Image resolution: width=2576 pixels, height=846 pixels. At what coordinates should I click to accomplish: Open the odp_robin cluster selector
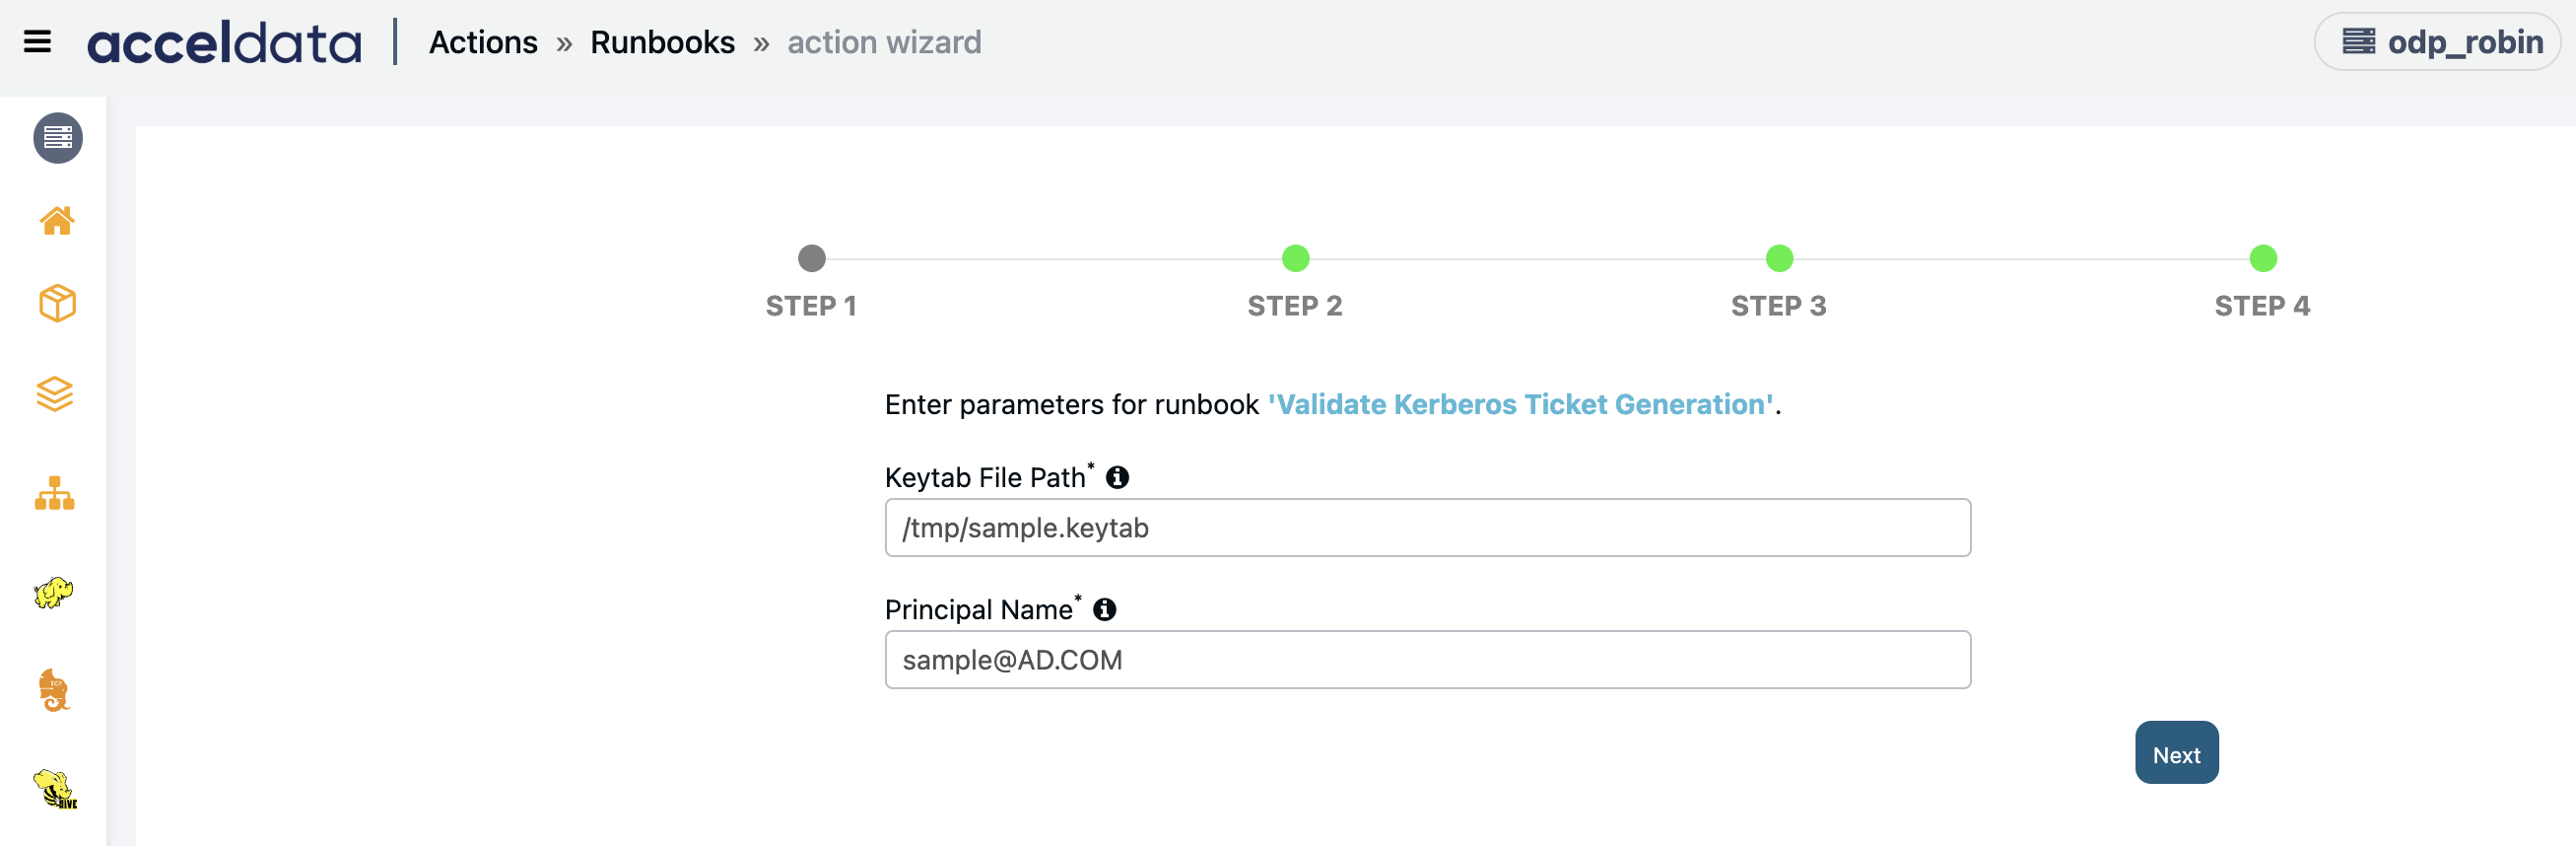tap(2439, 42)
